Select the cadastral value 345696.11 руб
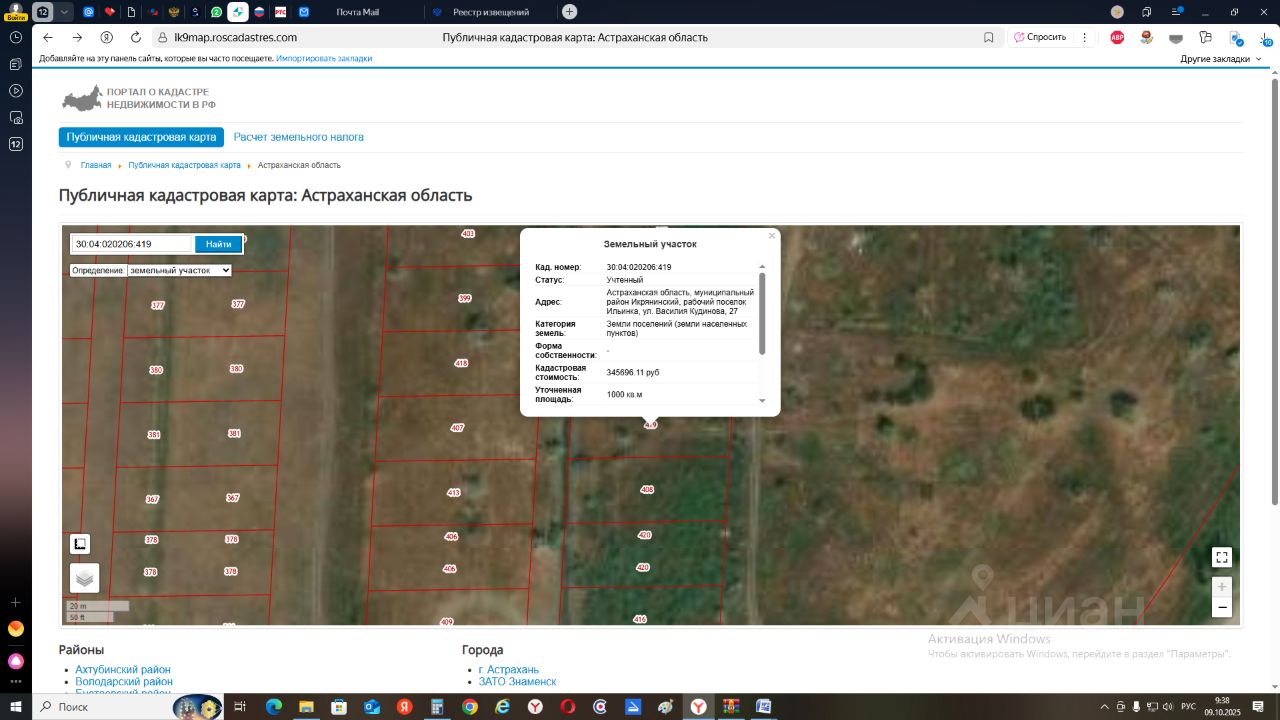The width and height of the screenshot is (1280, 720). click(x=633, y=373)
